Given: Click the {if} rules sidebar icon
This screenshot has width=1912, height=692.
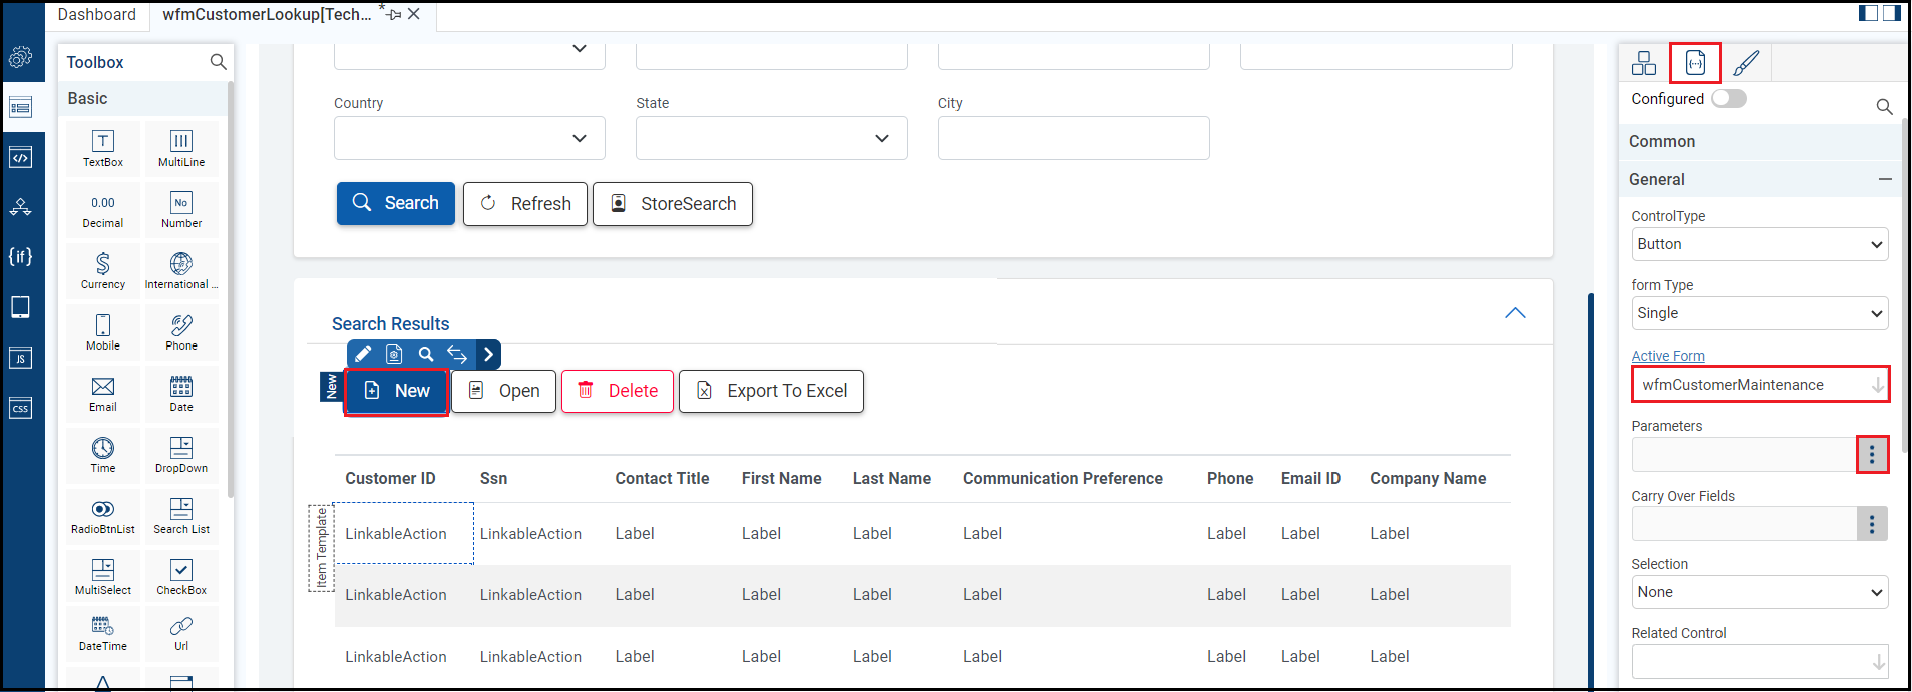Looking at the screenshot, I should click(x=20, y=257).
